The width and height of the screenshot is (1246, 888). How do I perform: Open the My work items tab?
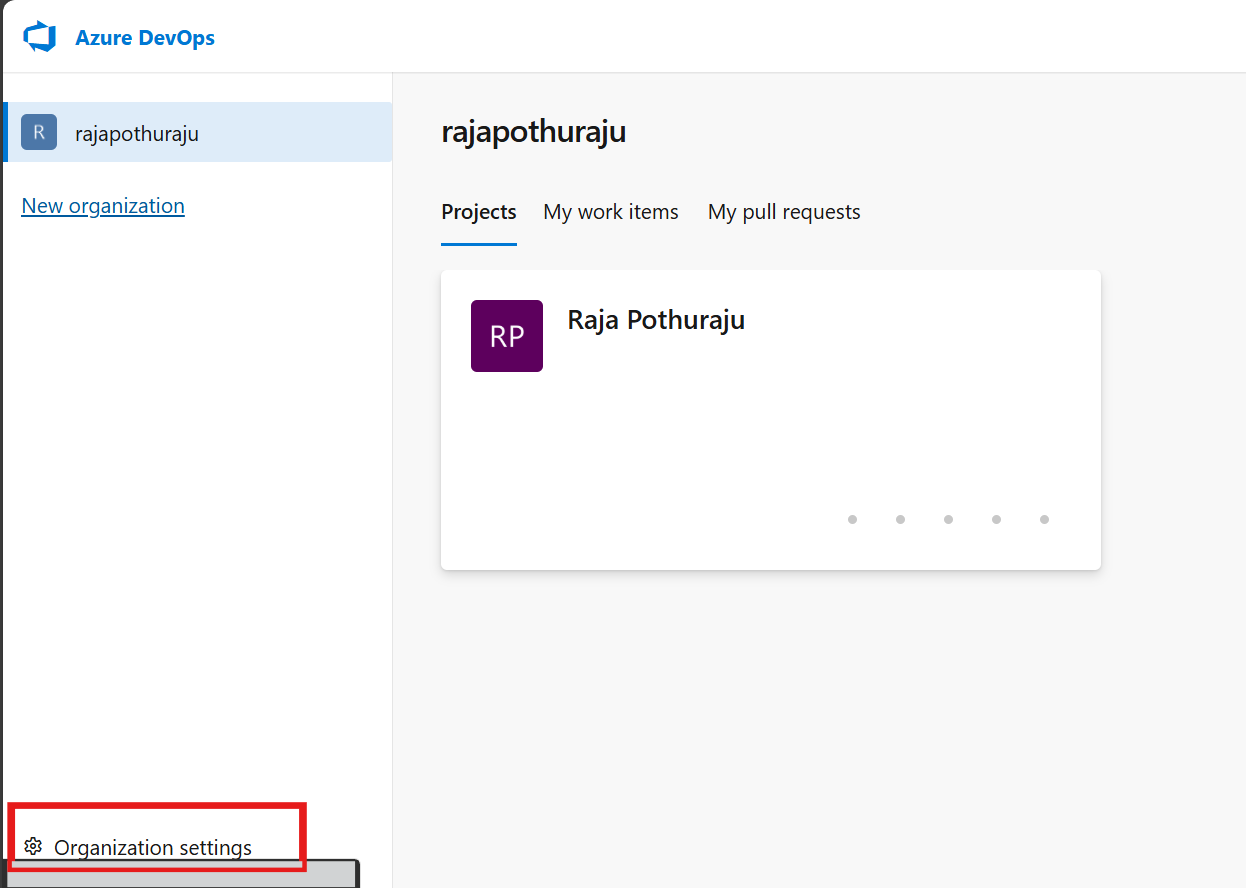click(x=611, y=212)
